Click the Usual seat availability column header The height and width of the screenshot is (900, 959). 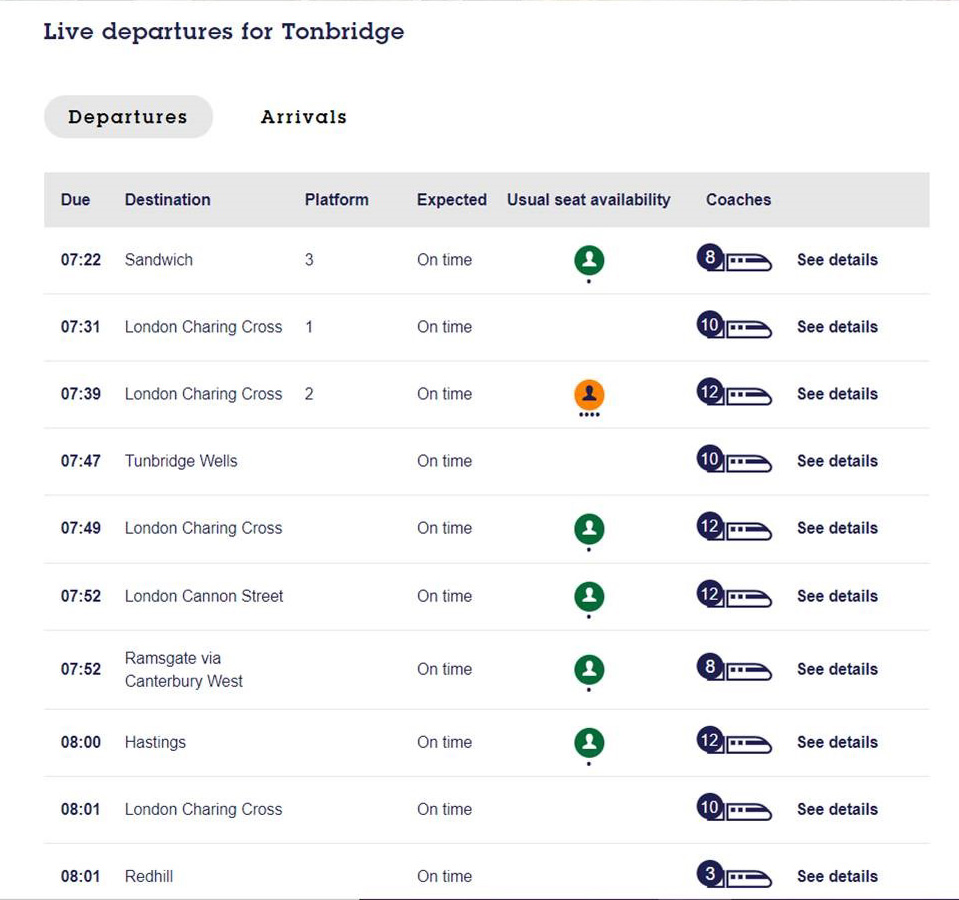click(x=588, y=200)
